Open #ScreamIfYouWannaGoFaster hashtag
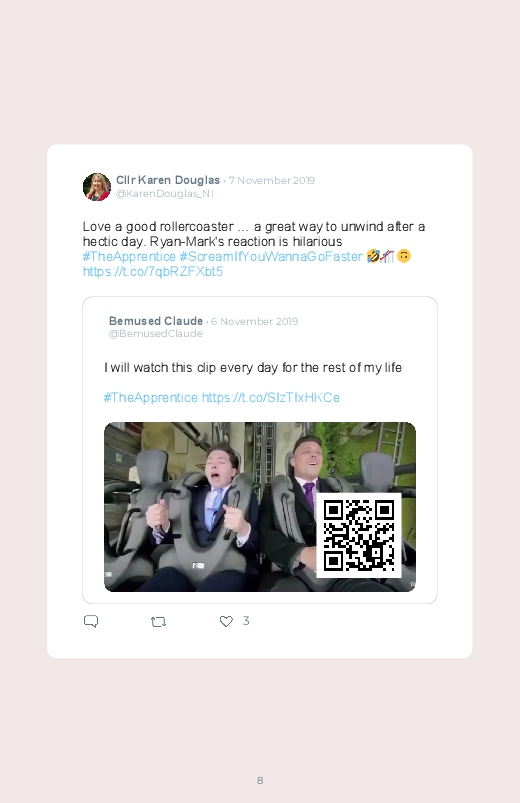Image resolution: width=520 pixels, height=803 pixels. pyautogui.click(x=271, y=257)
